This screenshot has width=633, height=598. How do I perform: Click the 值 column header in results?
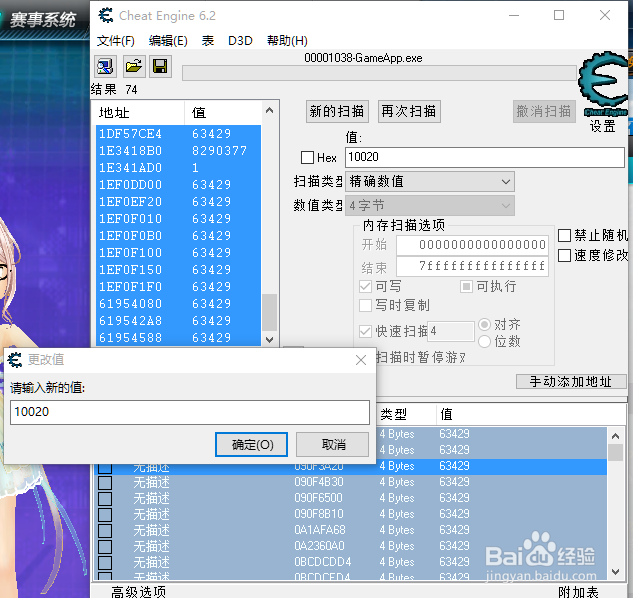223,113
